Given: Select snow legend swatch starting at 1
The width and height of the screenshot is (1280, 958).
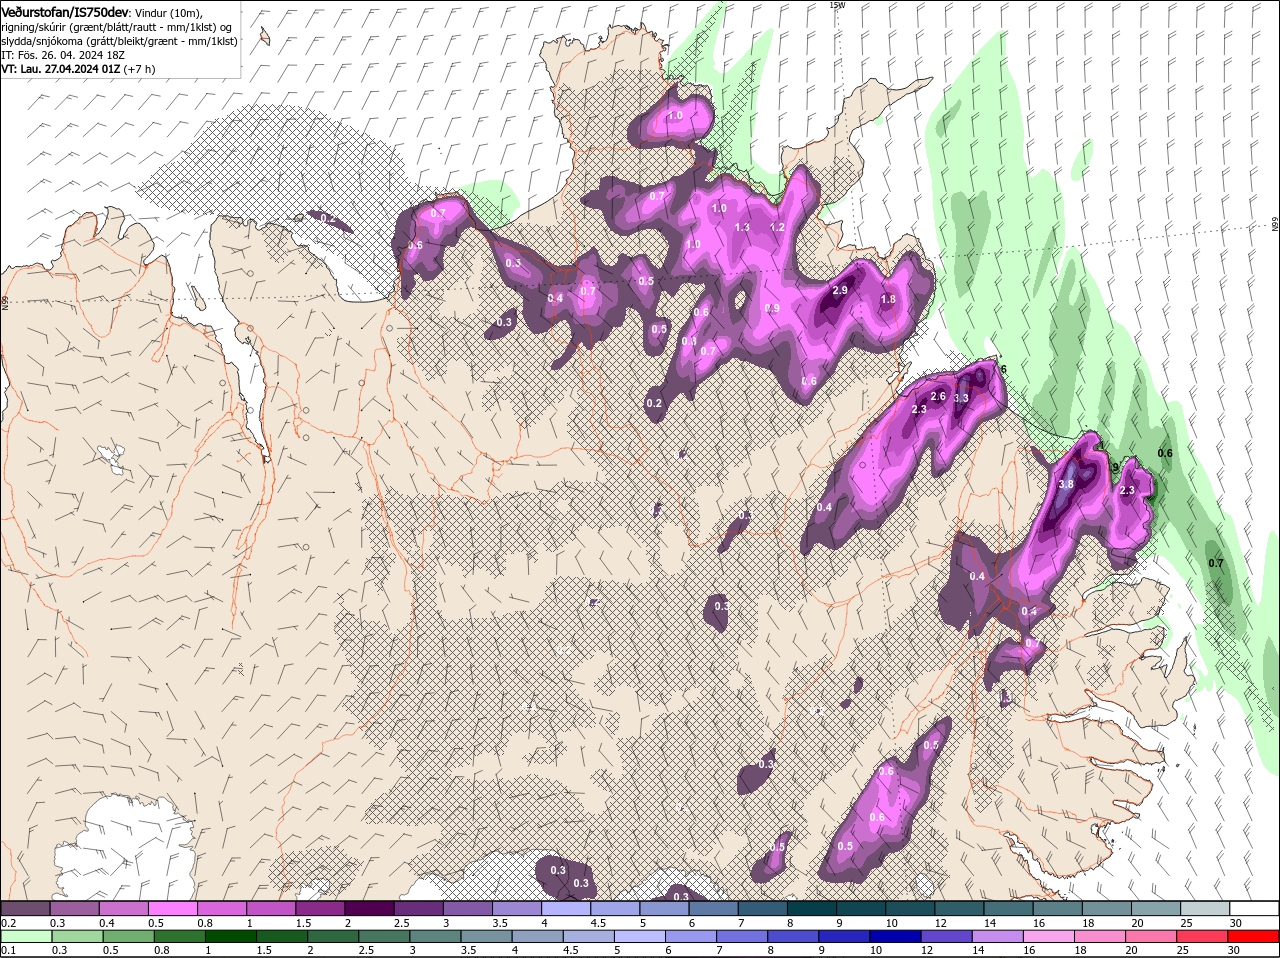Looking at the screenshot, I should 271,908.
